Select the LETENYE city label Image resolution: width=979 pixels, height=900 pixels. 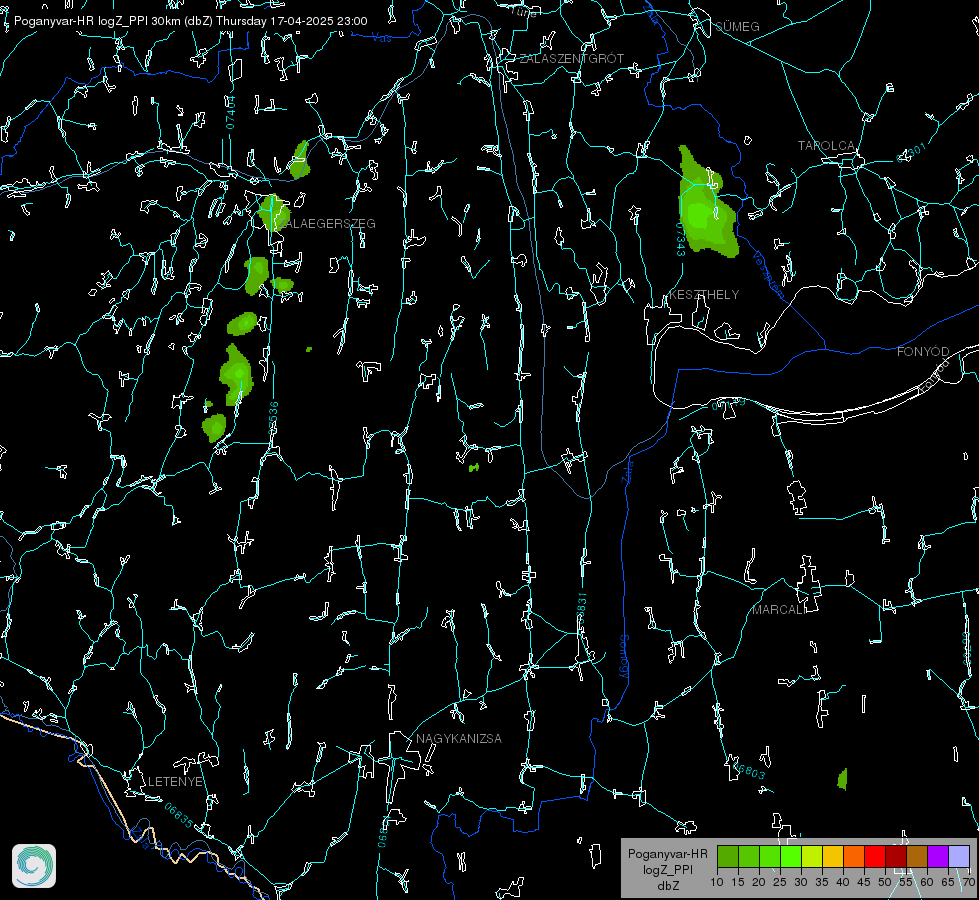175,782
